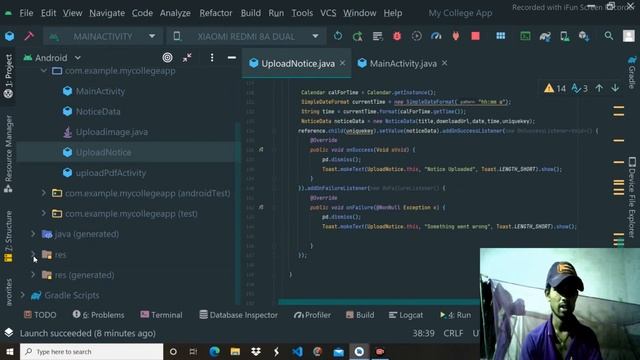640x360 pixels.
Task: Click the Apply Code Changes icon
Action: tap(378, 36)
